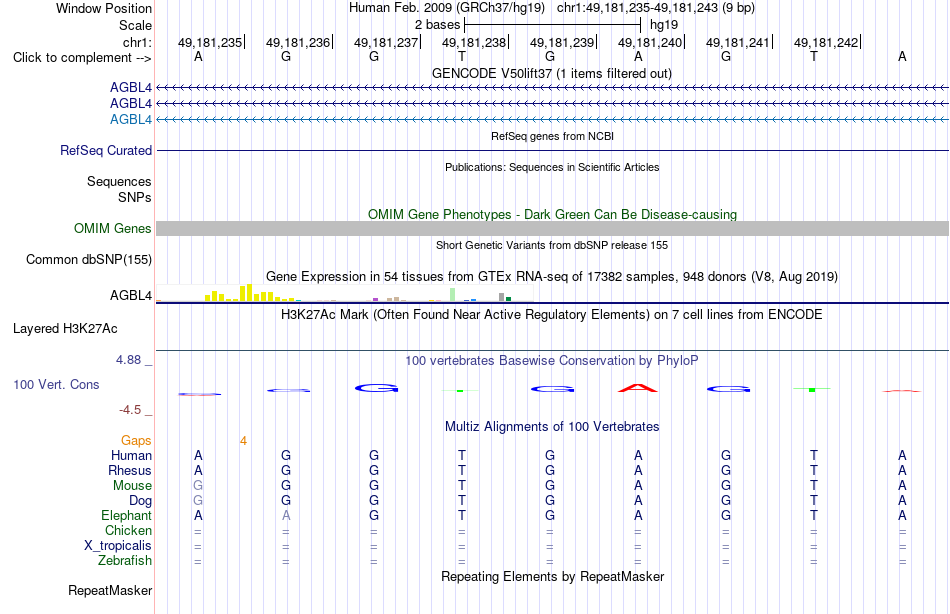Click the Gaps row label

136,441
